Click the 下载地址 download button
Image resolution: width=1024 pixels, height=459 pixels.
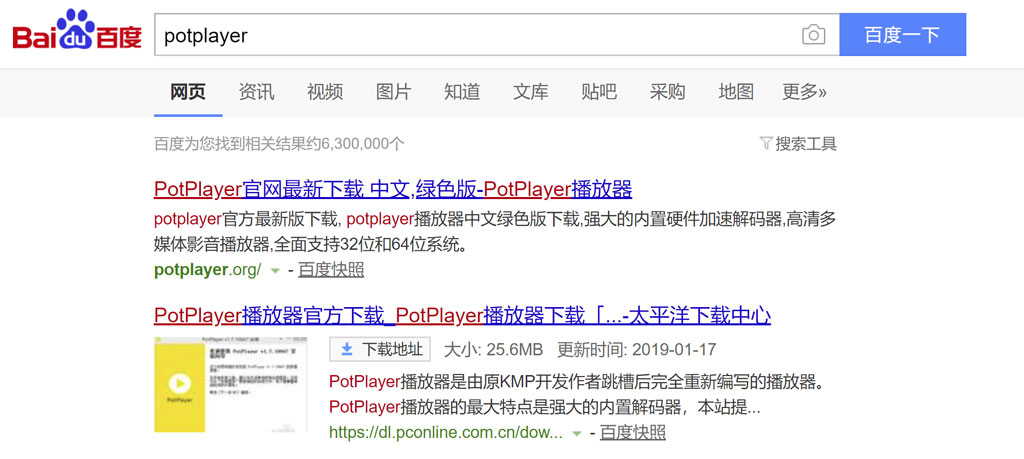click(380, 349)
